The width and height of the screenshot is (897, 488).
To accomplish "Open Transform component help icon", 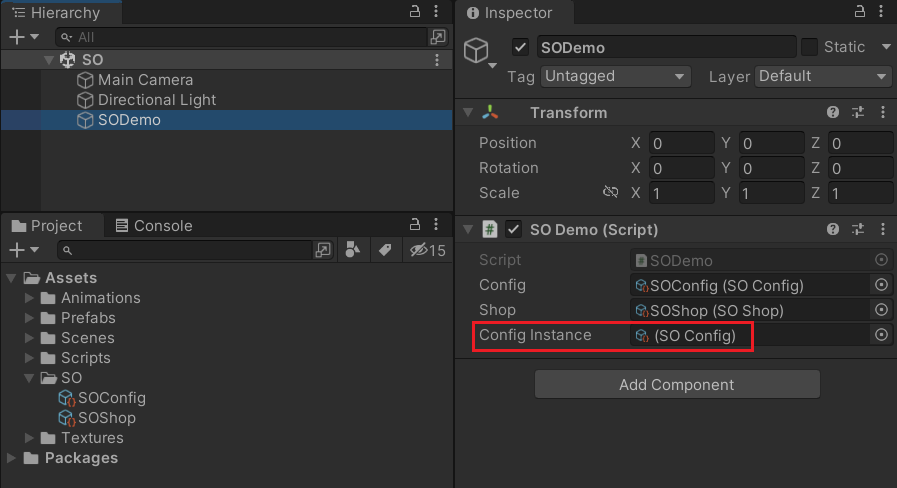I will tap(833, 112).
